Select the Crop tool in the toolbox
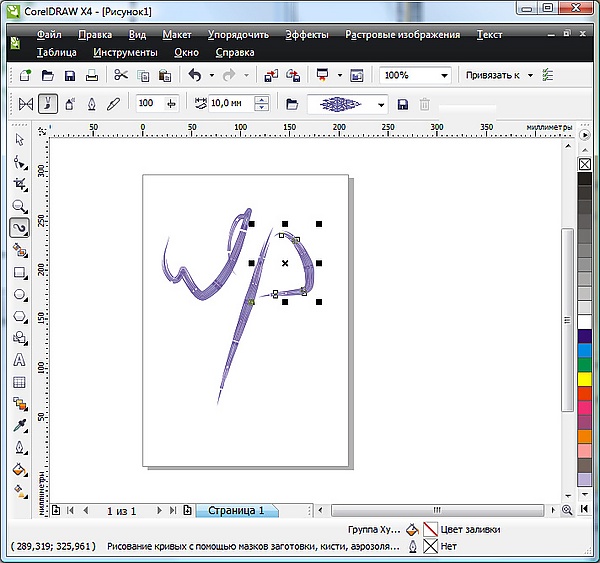Viewport: 600px width, 563px height. (x=19, y=184)
